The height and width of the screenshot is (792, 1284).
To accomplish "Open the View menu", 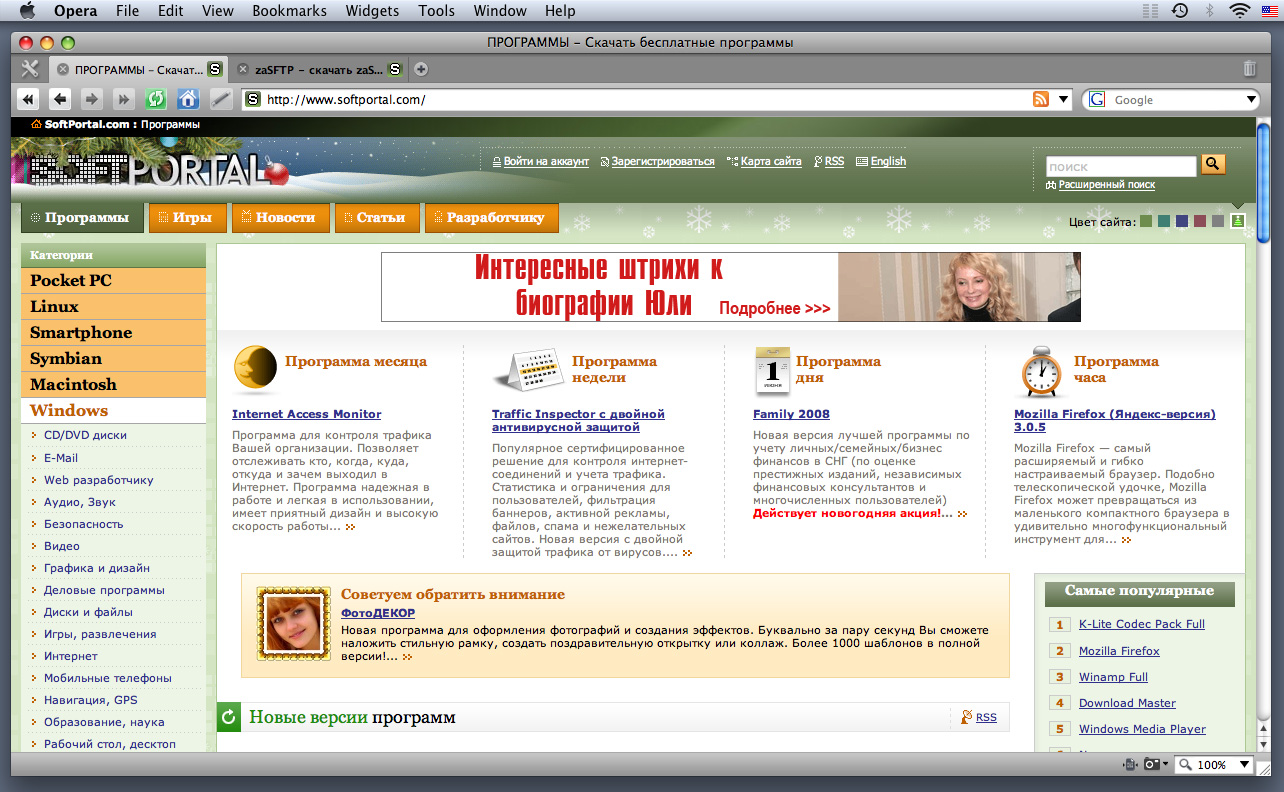I will pos(217,11).
